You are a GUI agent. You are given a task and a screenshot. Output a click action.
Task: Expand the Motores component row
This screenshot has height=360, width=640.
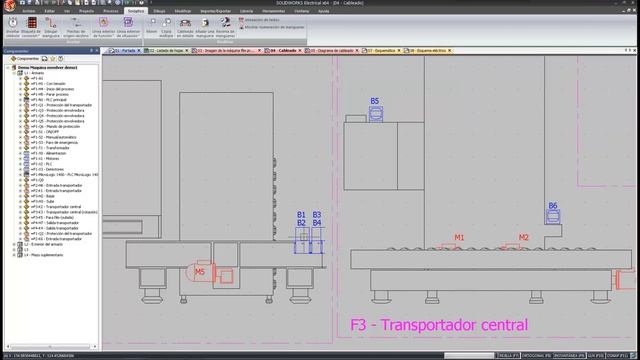(x=20, y=158)
